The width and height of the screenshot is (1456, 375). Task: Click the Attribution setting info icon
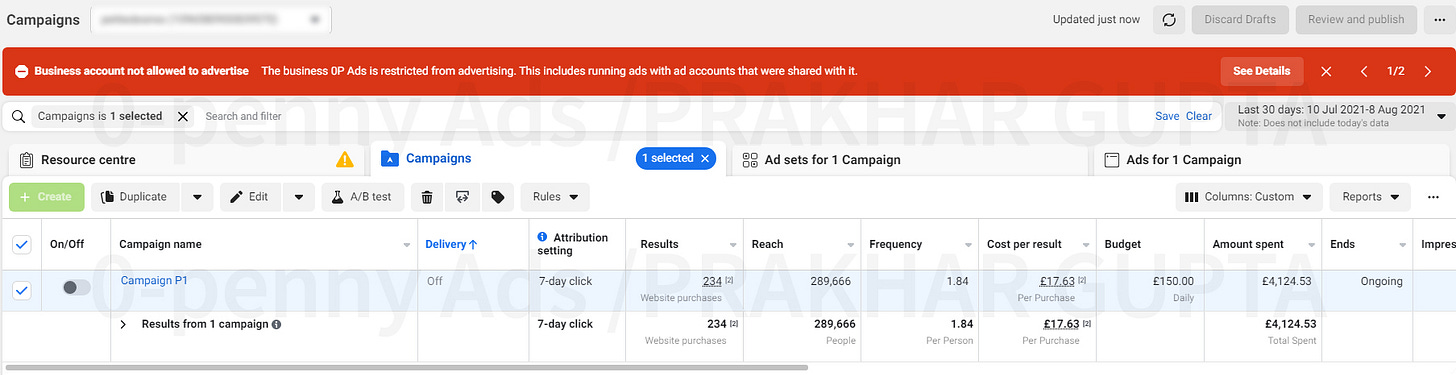coord(543,237)
